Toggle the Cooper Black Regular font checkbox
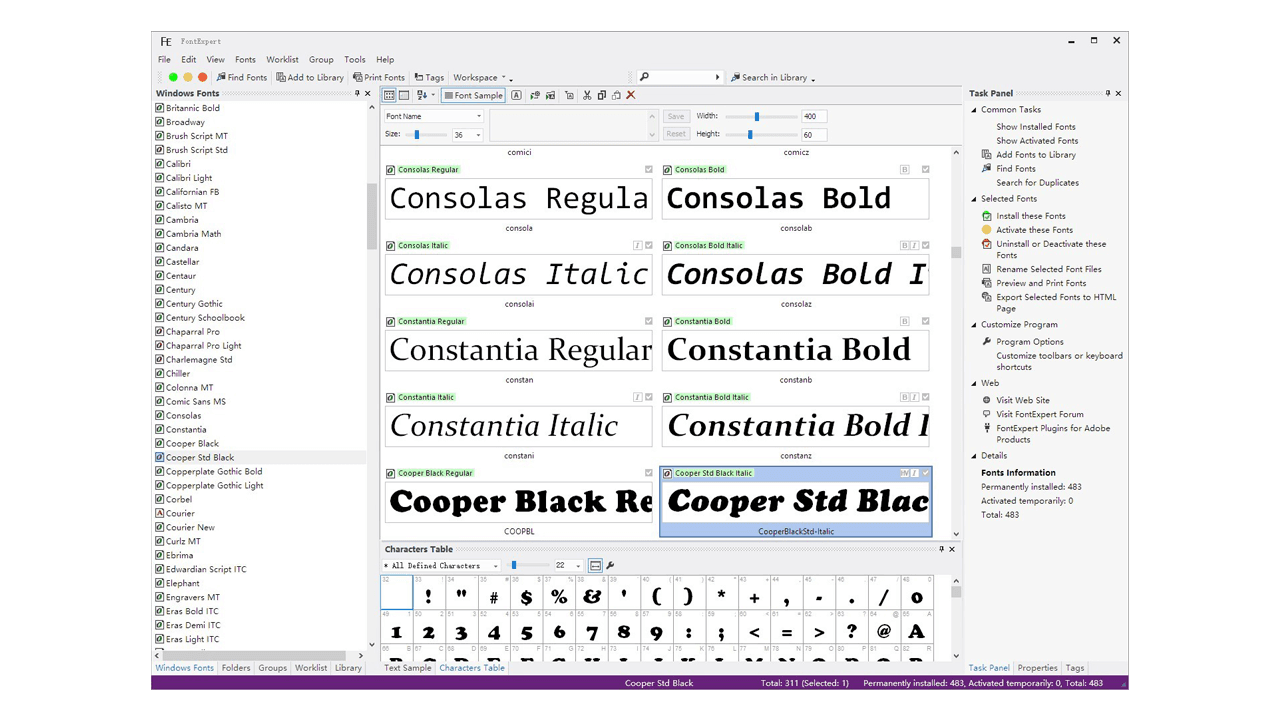Screen dimensions: 1280x720 click(649, 474)
